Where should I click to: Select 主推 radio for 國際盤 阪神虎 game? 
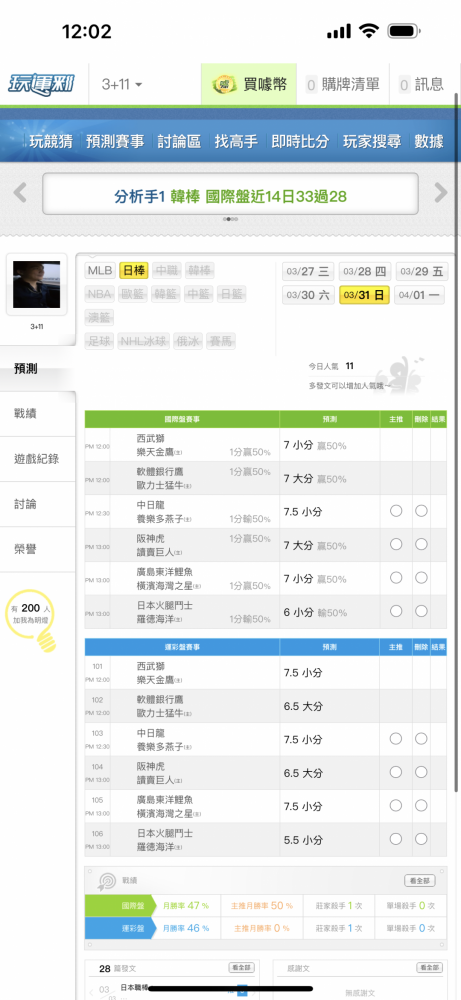[x=396, y=544]
